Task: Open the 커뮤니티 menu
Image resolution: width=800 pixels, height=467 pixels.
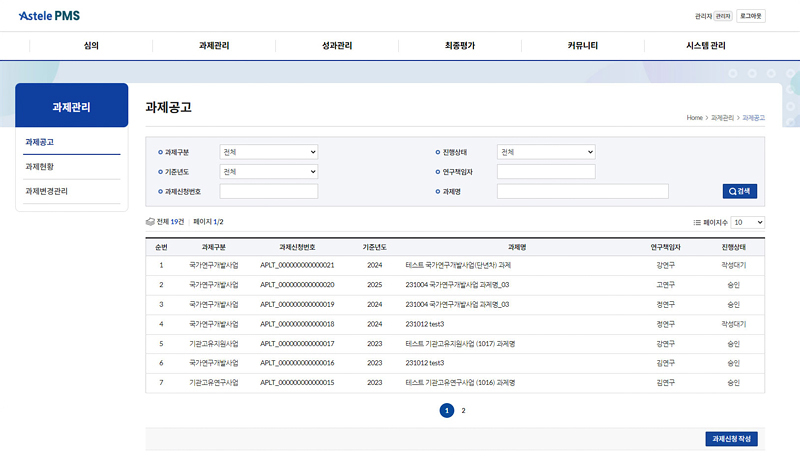Action: tap(582, 45)
